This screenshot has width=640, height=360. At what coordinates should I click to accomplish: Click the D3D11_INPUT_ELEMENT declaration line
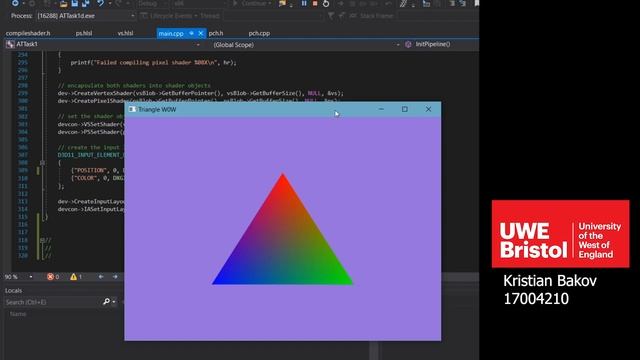tap(91, 155)
